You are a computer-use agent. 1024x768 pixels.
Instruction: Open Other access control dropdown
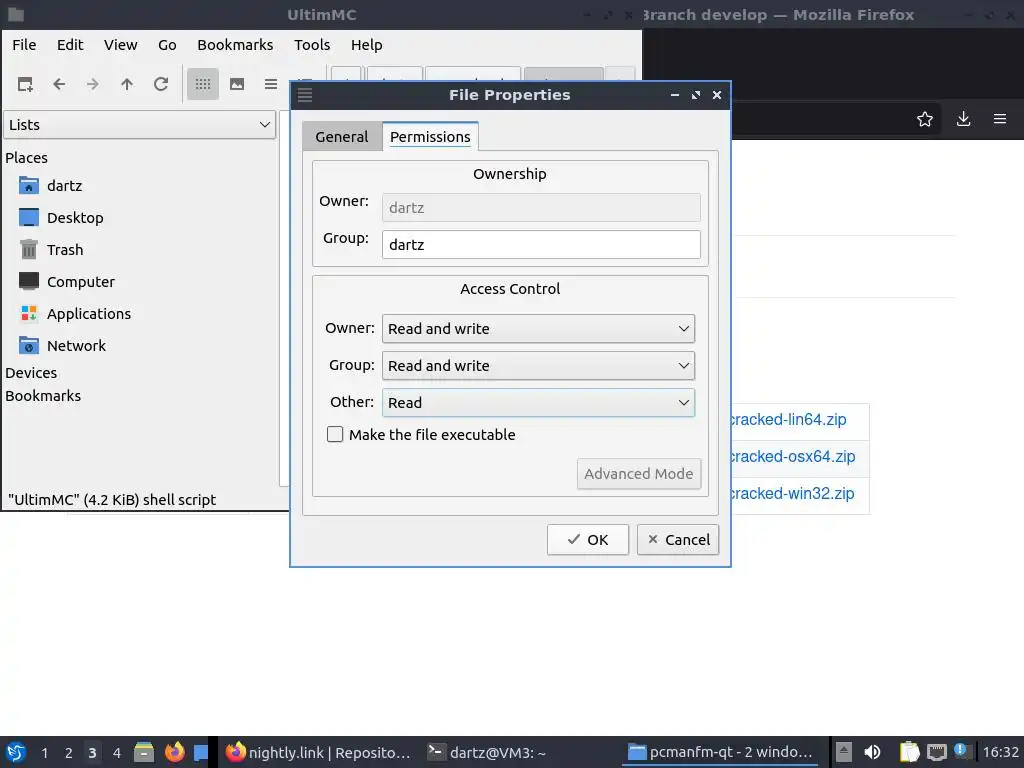click(x=538, y=403)
